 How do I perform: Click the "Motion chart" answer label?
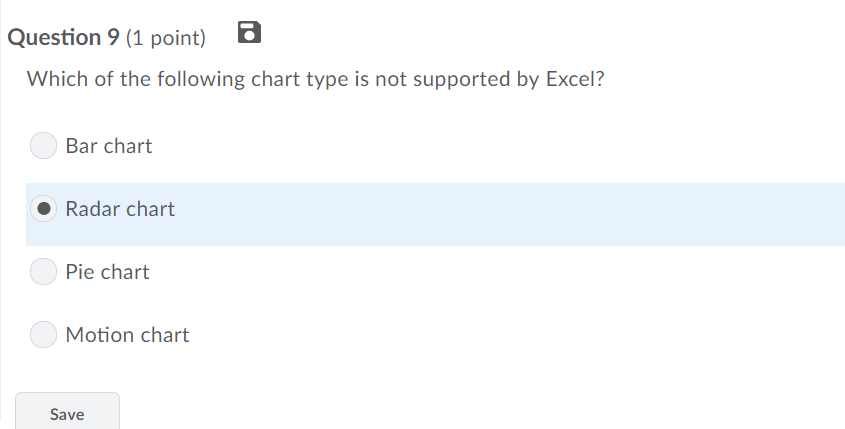pyautogui.click(x=127, y=335)
